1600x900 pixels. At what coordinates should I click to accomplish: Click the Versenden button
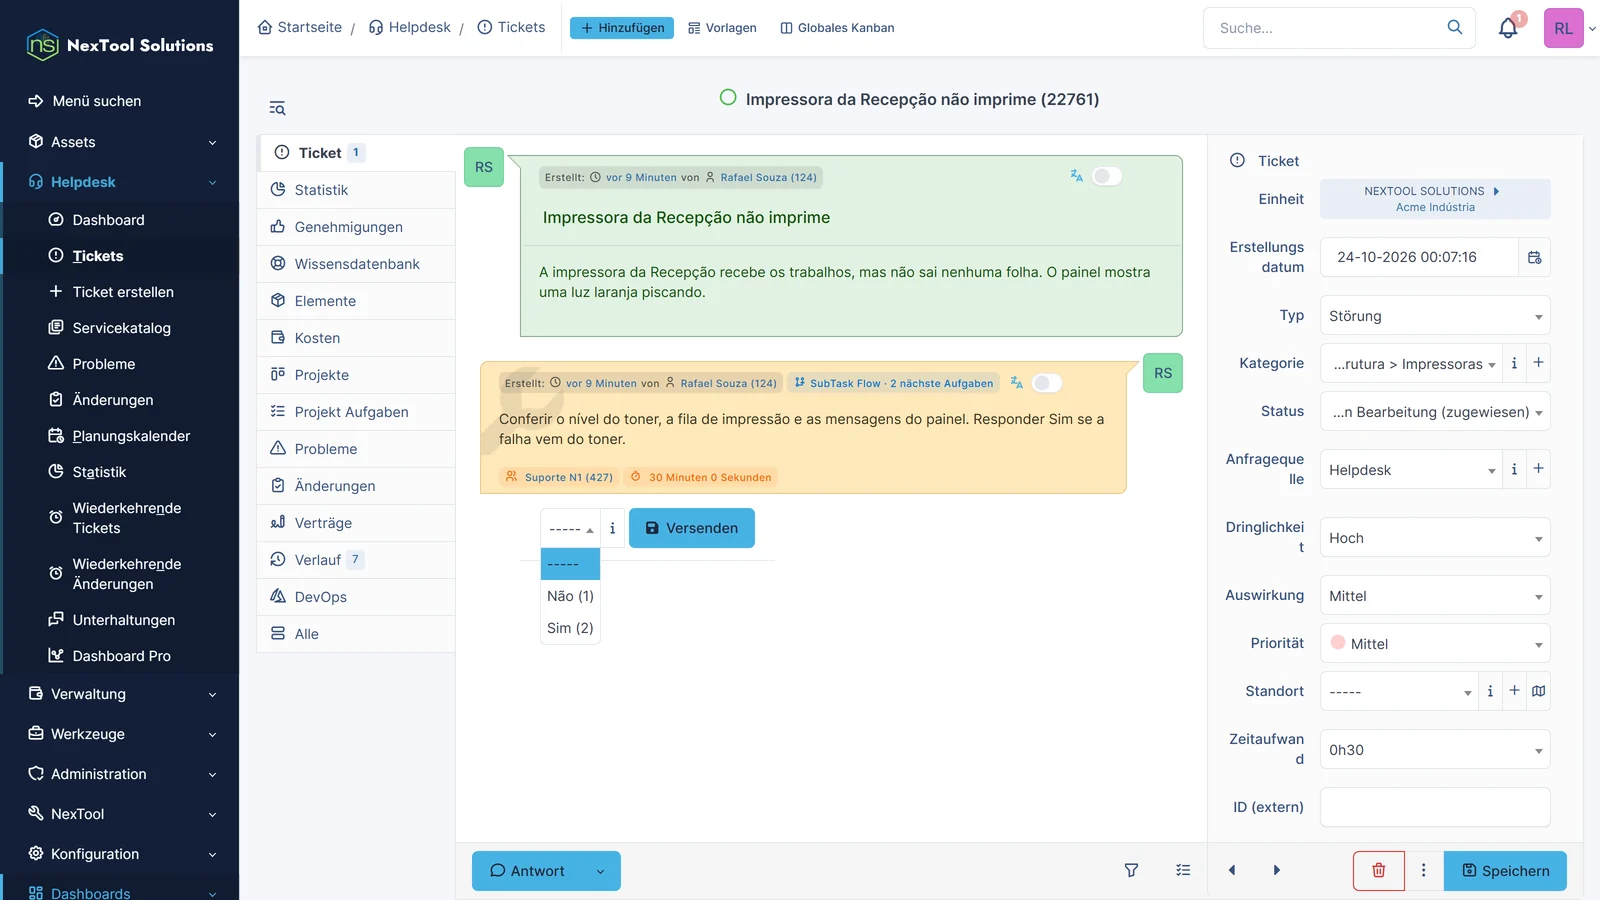692,528
